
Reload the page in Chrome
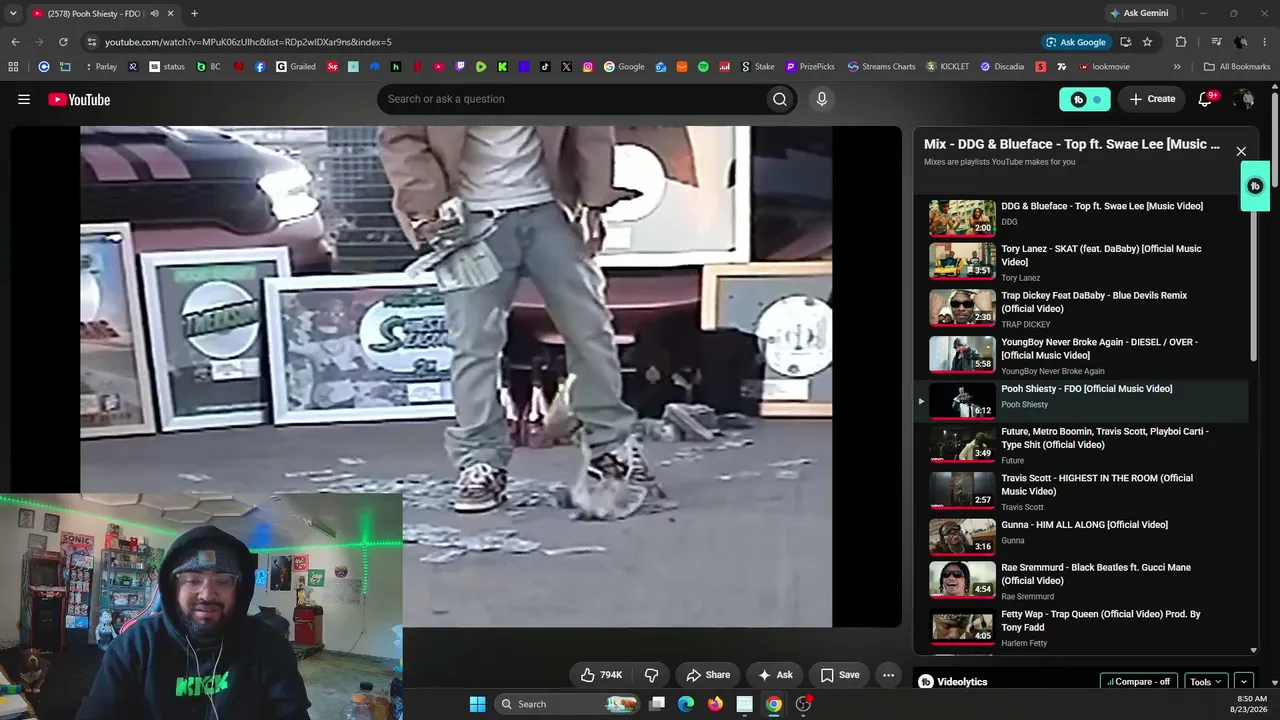pyautogui.click(x=63, y=42)
